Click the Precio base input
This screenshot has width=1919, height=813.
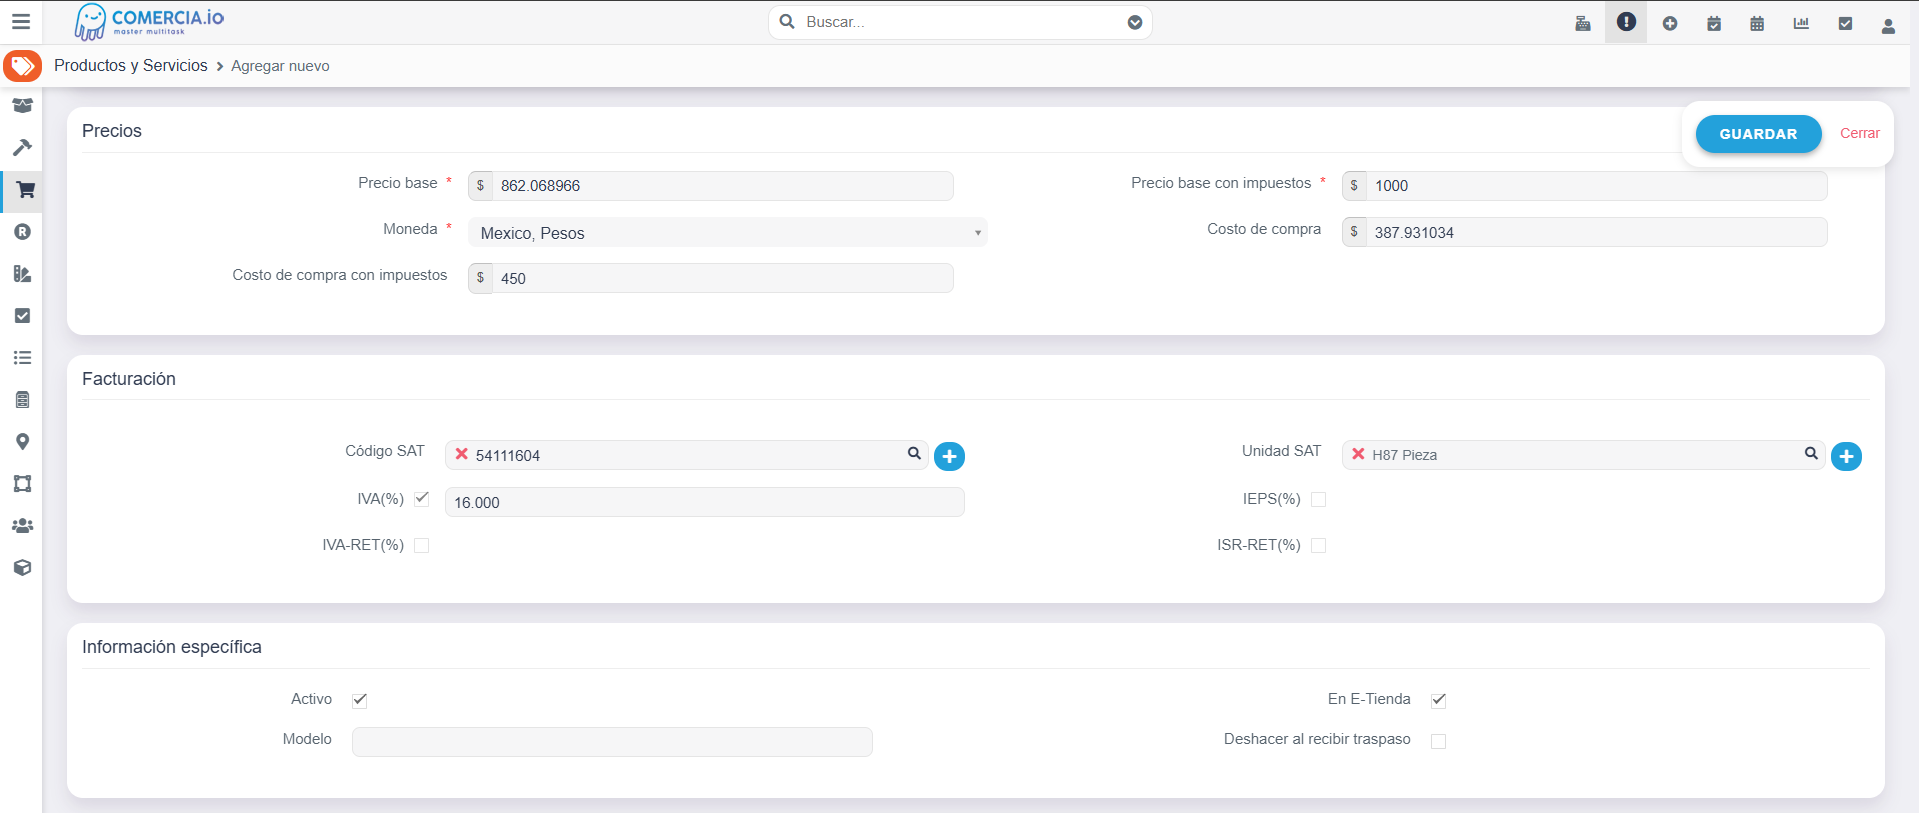click(x=722, y=185)
